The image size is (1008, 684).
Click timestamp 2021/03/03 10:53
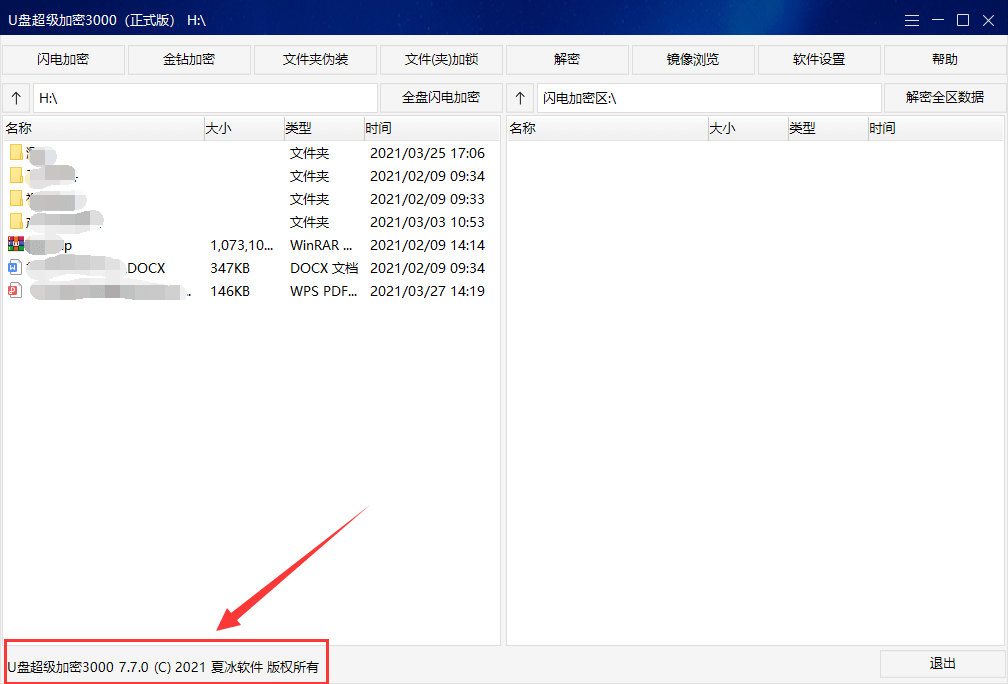click(x=428, y=222)
